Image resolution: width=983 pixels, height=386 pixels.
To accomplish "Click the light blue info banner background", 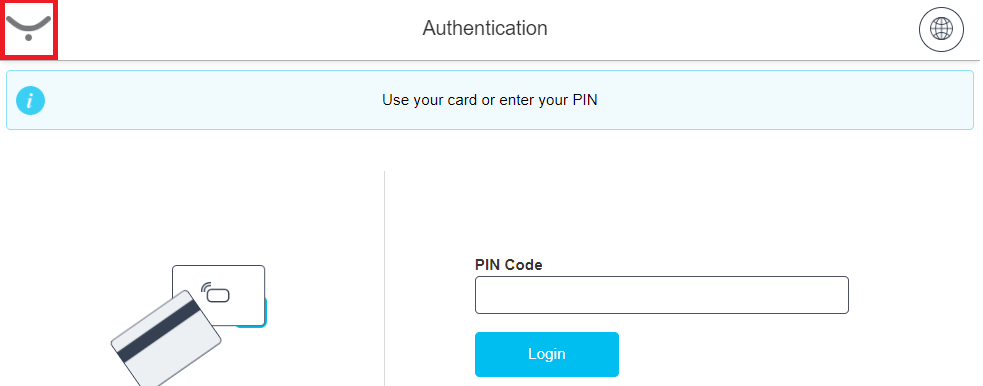I will tap(752, 100).
